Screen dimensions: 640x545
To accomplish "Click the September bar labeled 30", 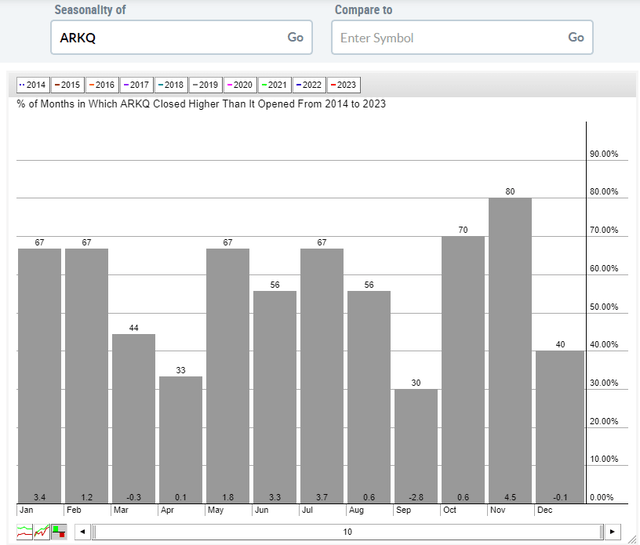I will point(416,446).
